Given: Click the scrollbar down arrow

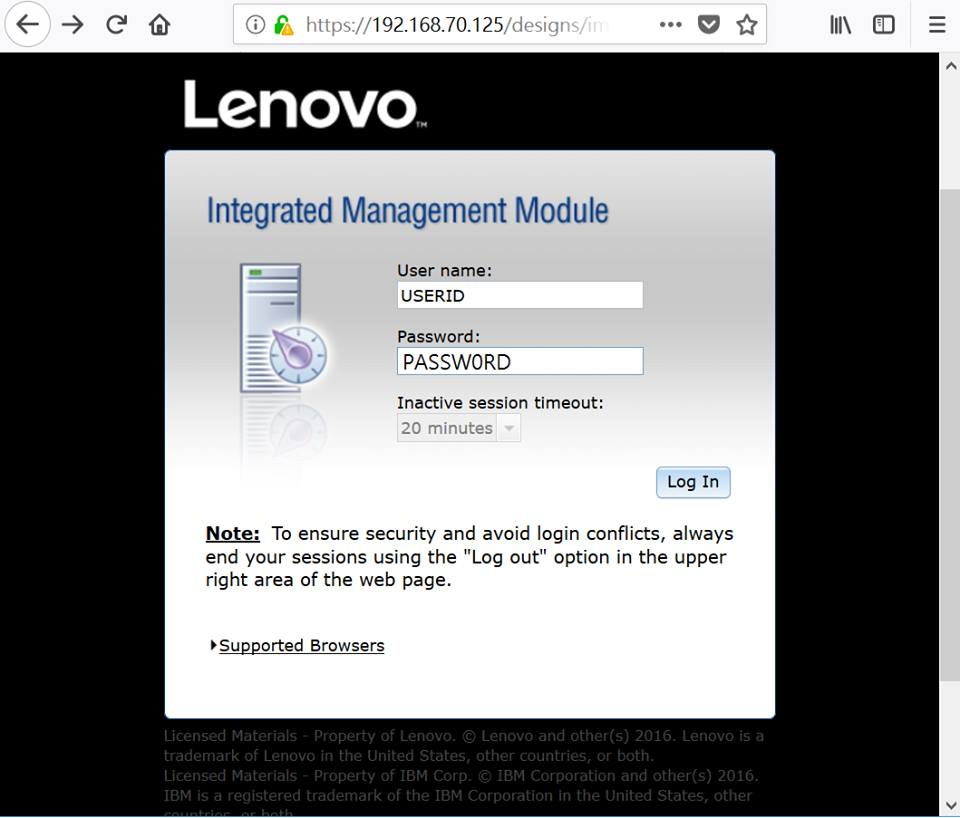Looking at the screenshot, I should pos(950,804).
